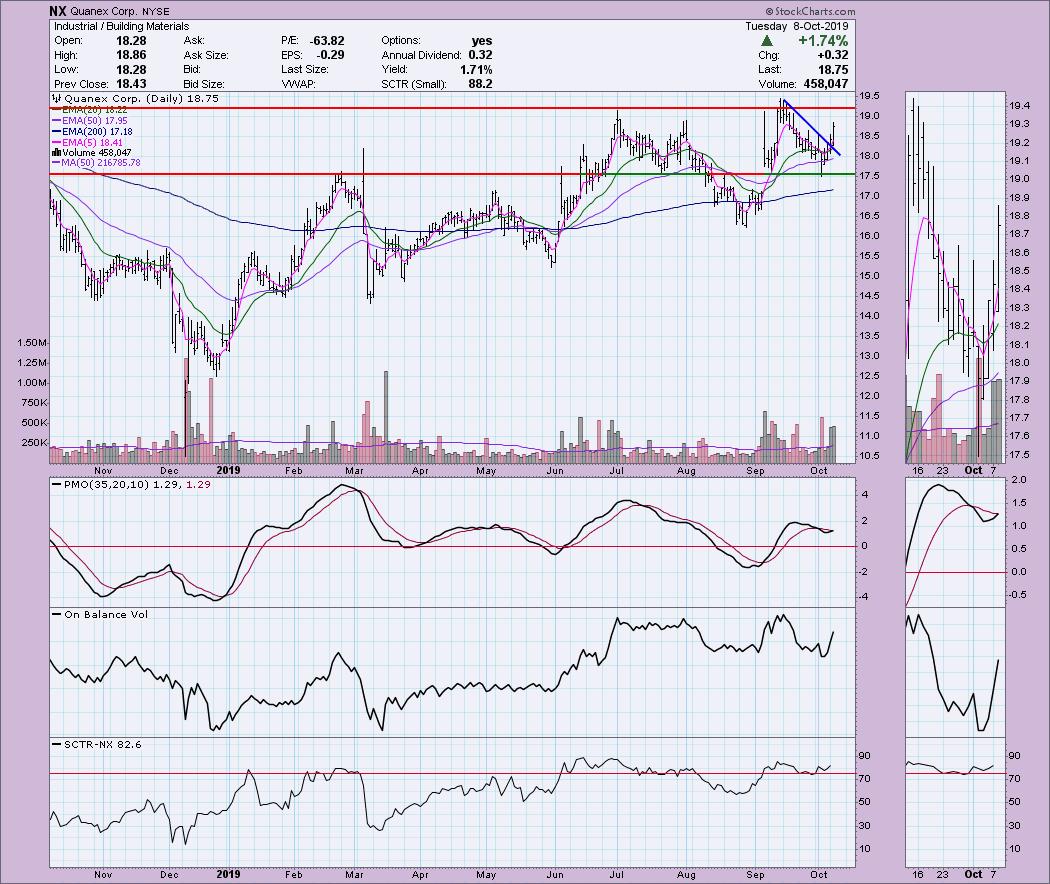Click the Open price 18.28
The height and width of the screenshot is (884, 1050).
(132, 41)
